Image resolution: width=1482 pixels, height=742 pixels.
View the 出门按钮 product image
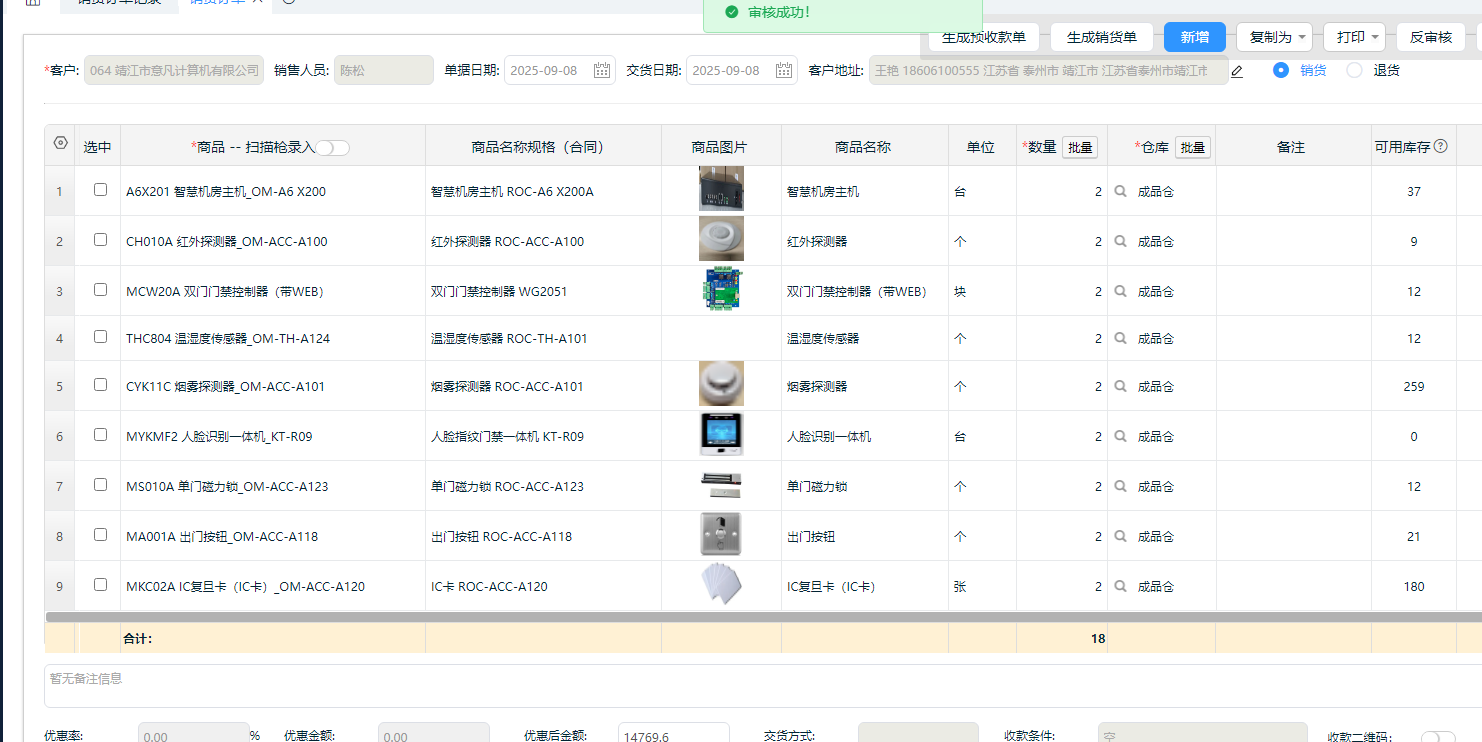point(721,534)
